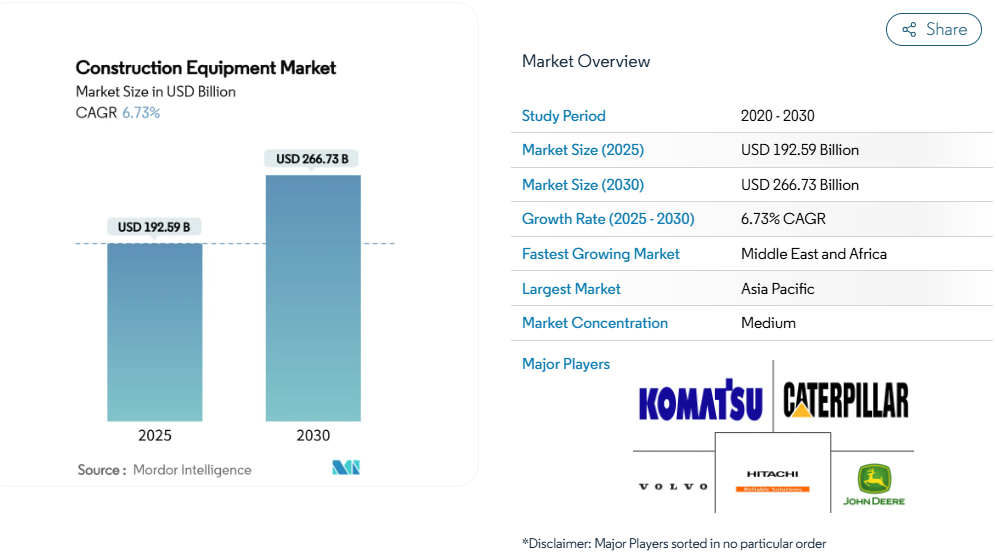Click the Market Concentration label

point(595,323)
